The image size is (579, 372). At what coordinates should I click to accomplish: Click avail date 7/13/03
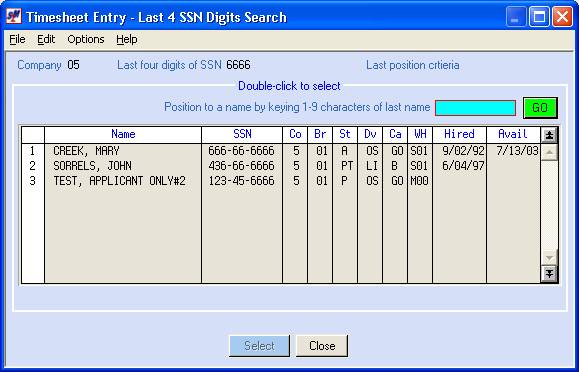pyautogui.click(x=517, y=151)
